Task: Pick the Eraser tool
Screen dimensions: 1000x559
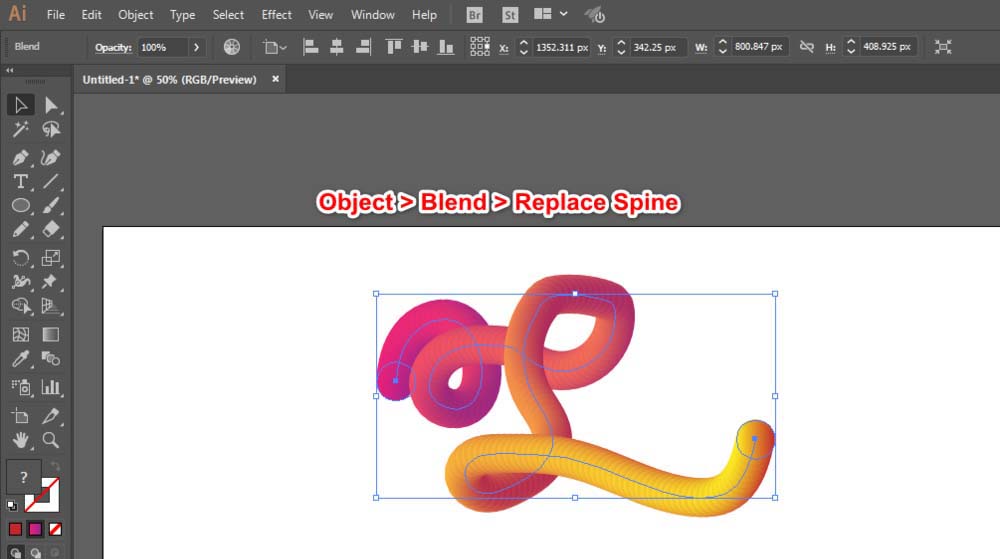Action: click(51, 229)
